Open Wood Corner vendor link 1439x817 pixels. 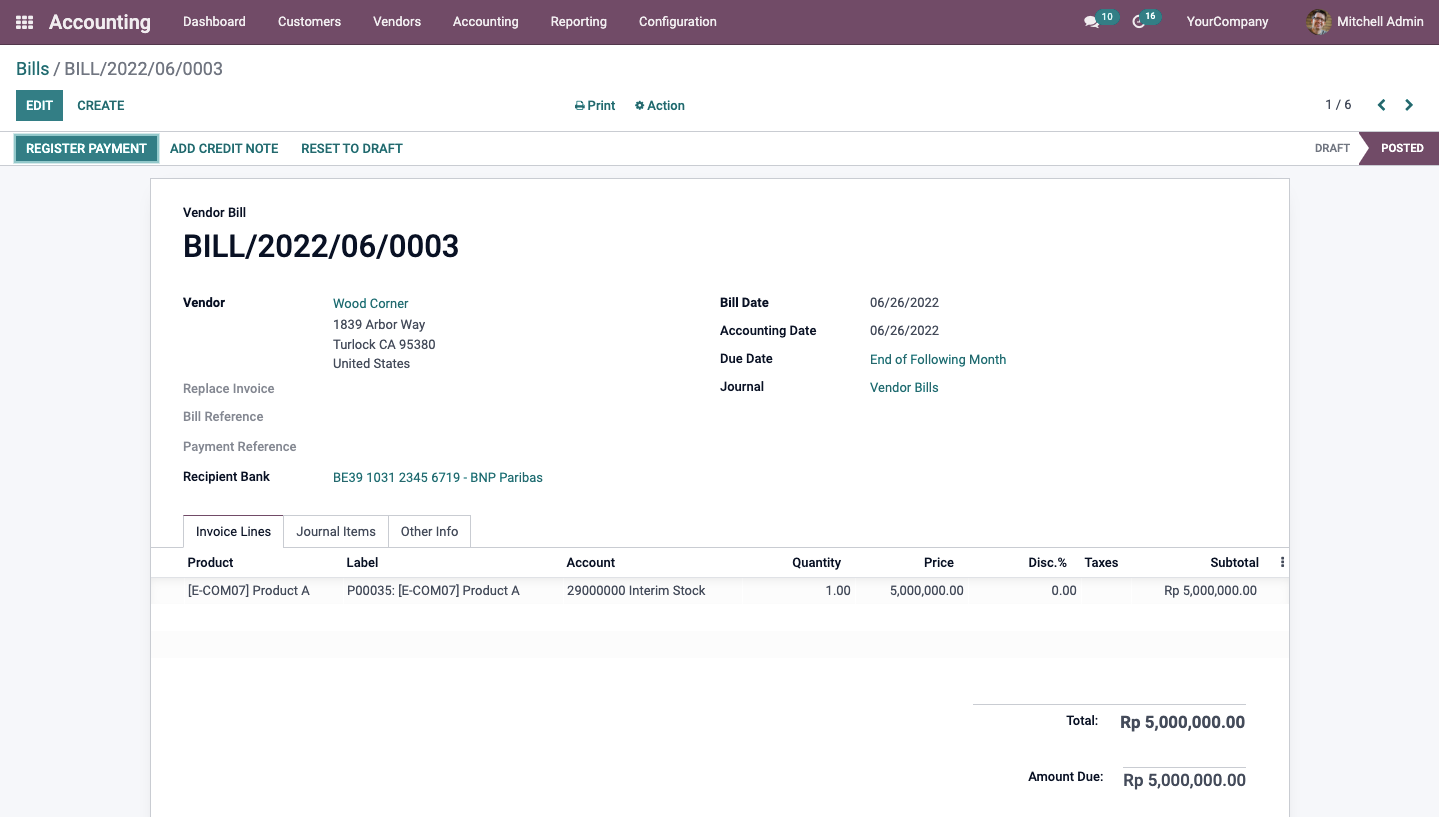(x=371, y=304)
